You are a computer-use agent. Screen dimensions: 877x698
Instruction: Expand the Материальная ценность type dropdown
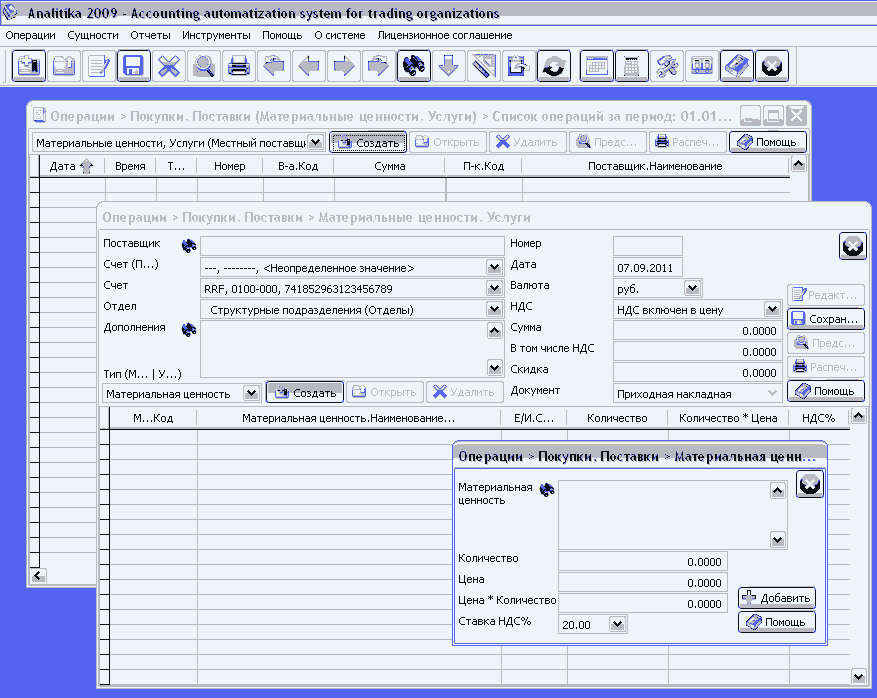tap(252, 393)
